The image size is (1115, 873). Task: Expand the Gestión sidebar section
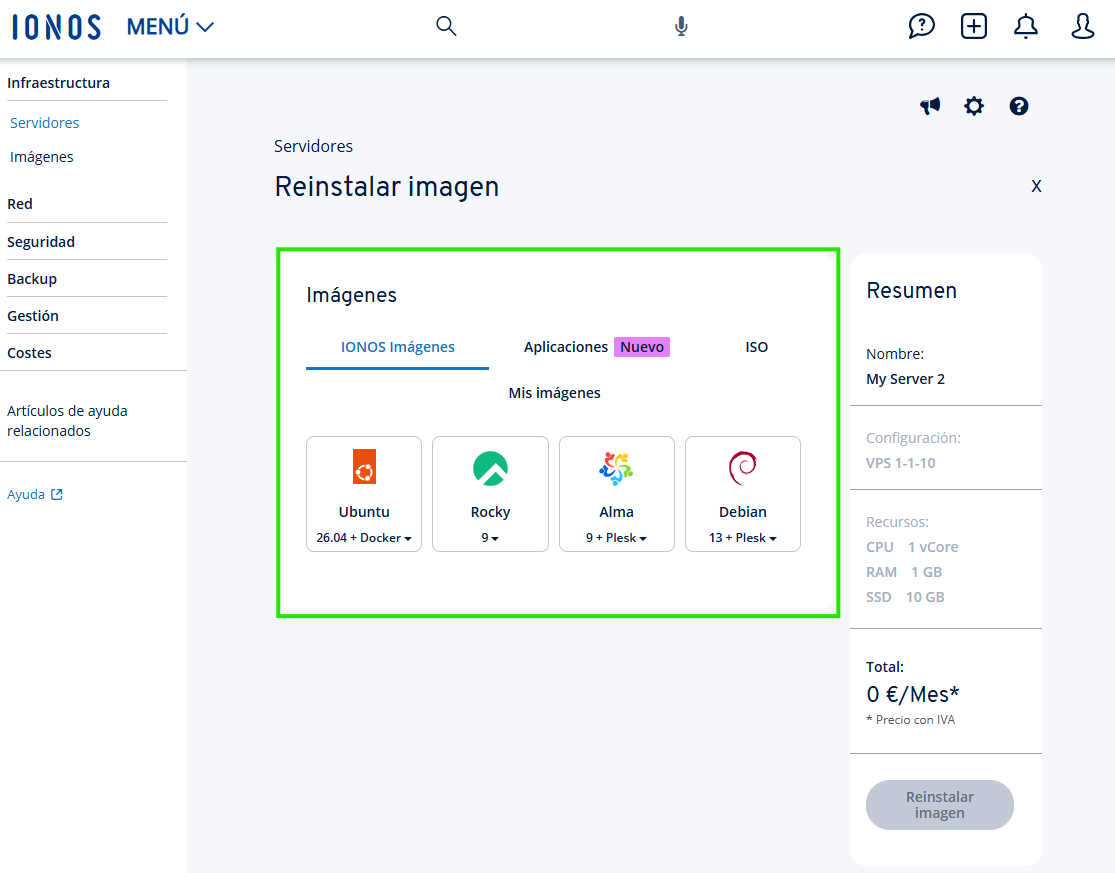point(33,316)
